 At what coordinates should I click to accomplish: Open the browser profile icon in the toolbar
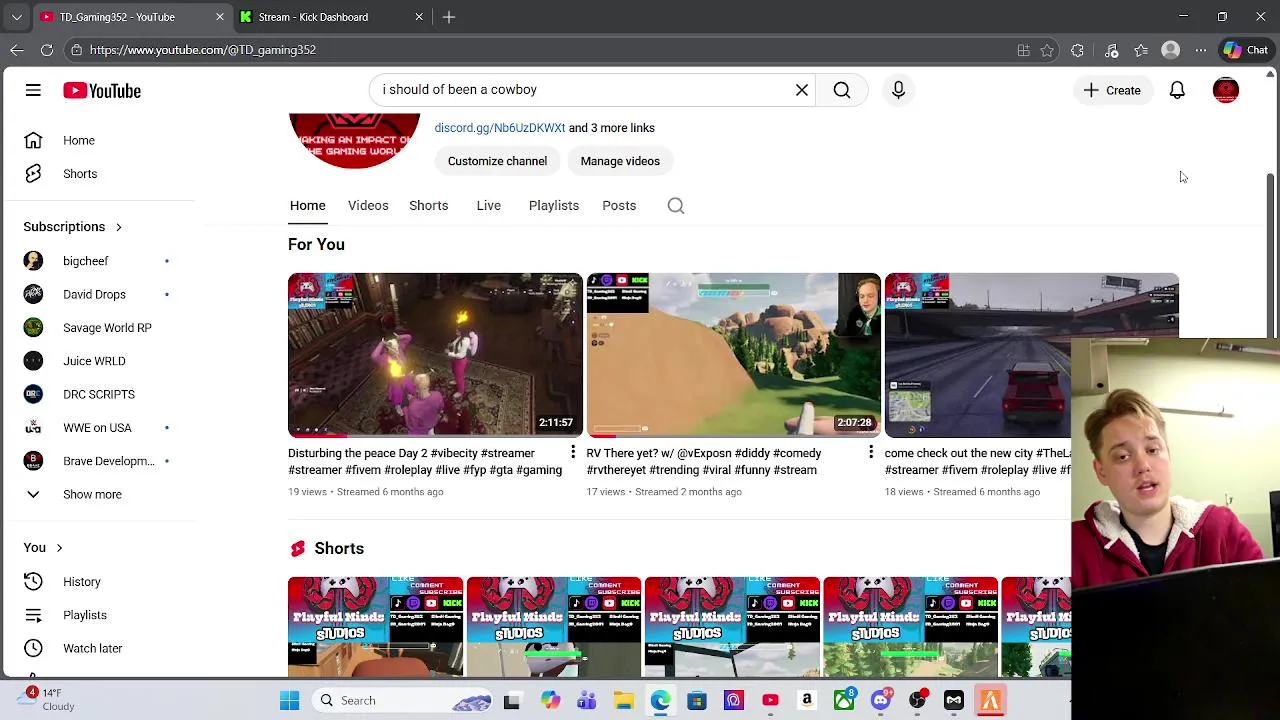coord(1171,50)
